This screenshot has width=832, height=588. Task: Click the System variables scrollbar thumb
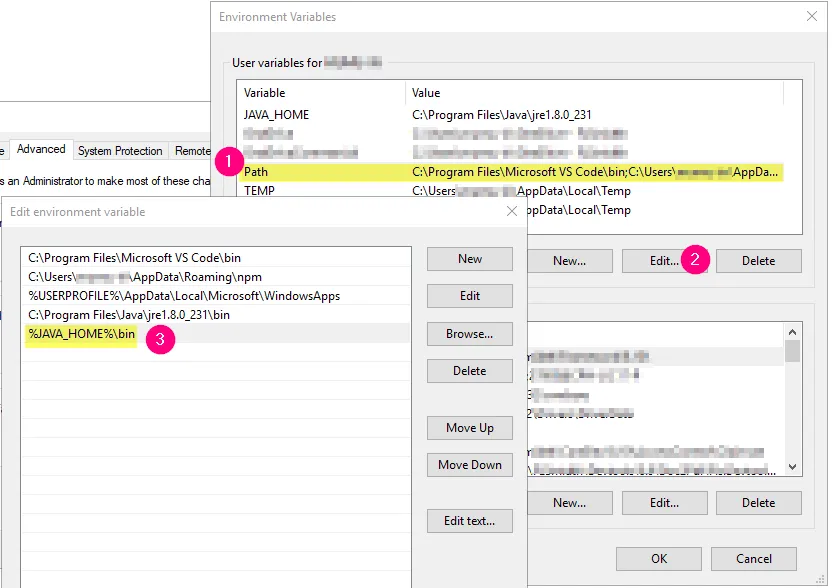click(792, 351)
